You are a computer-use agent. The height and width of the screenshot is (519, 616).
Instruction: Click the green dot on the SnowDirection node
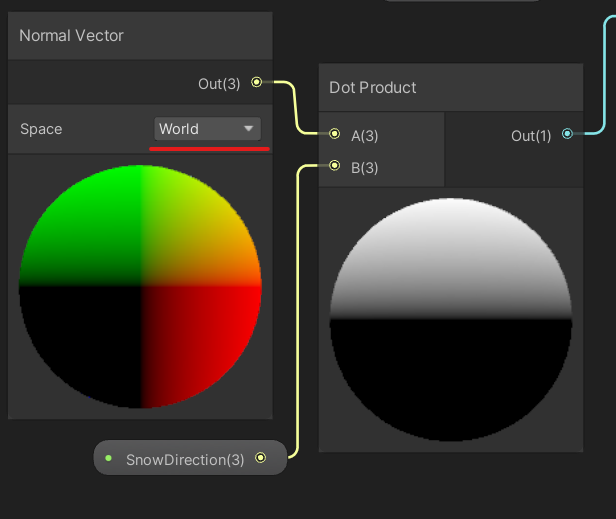click(x=109, y=458)
